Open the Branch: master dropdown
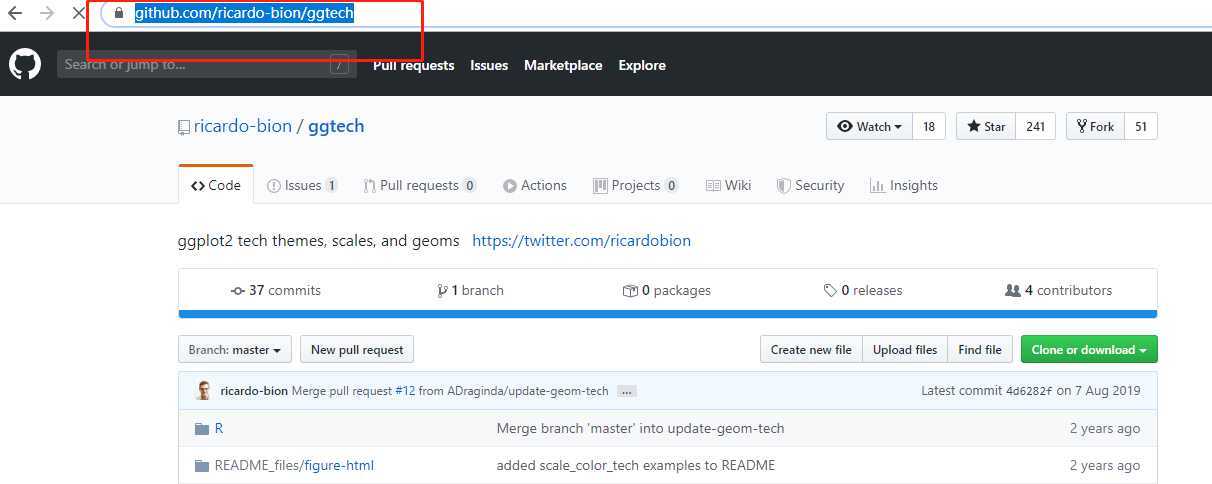Image resolution: width=1212 pixels, height=484 pixels. tap(235, 349)
